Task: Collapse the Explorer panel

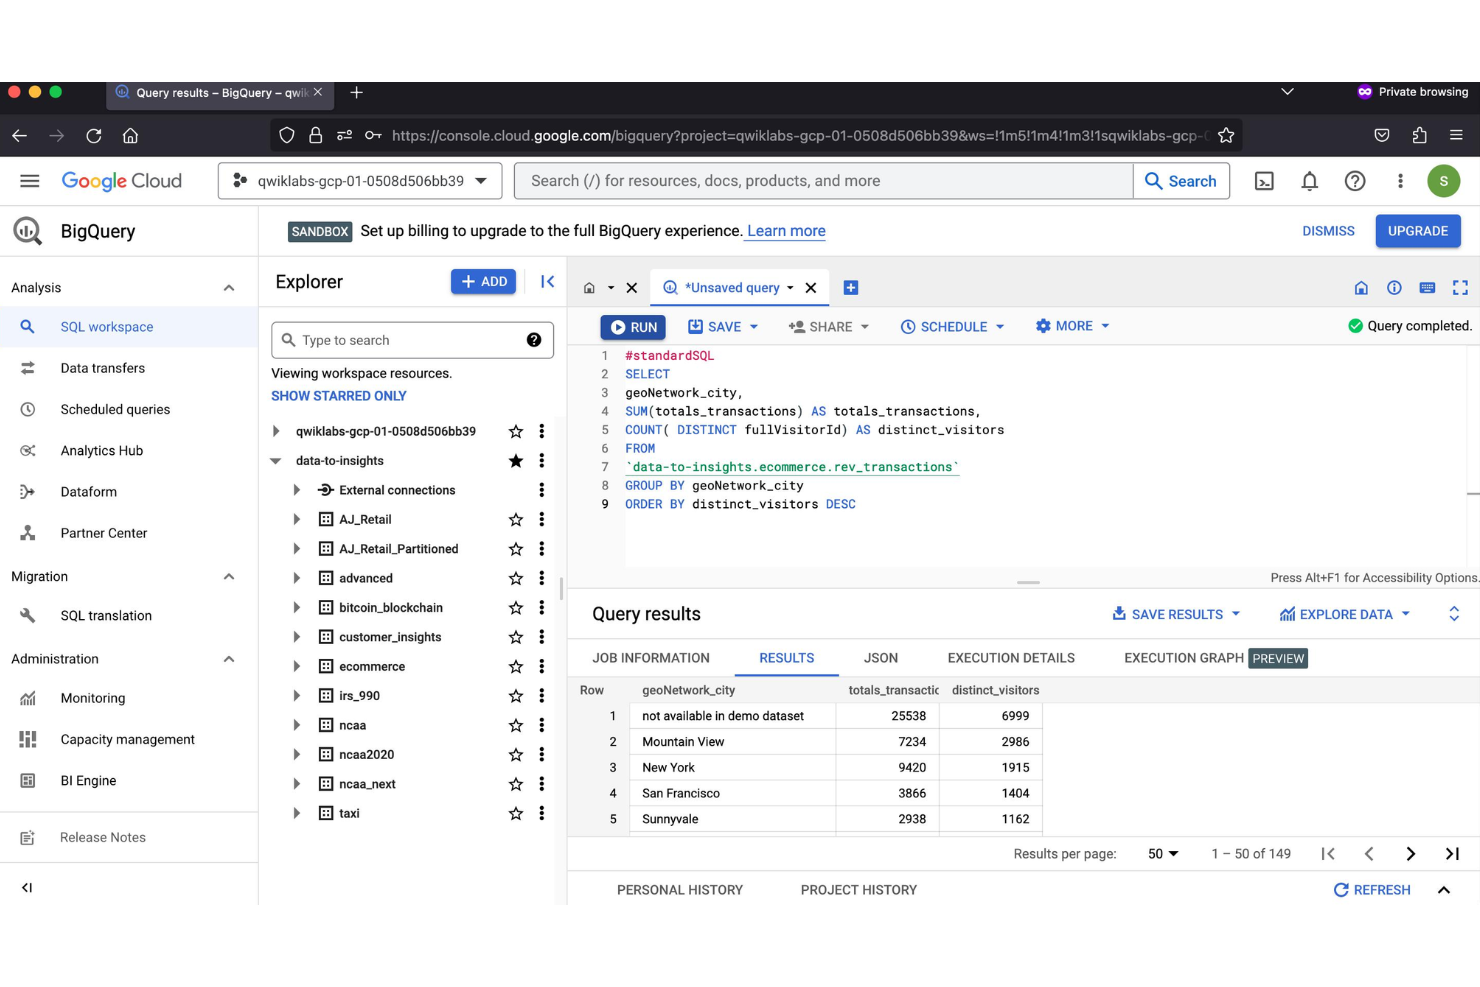Action: pos(547,282)
